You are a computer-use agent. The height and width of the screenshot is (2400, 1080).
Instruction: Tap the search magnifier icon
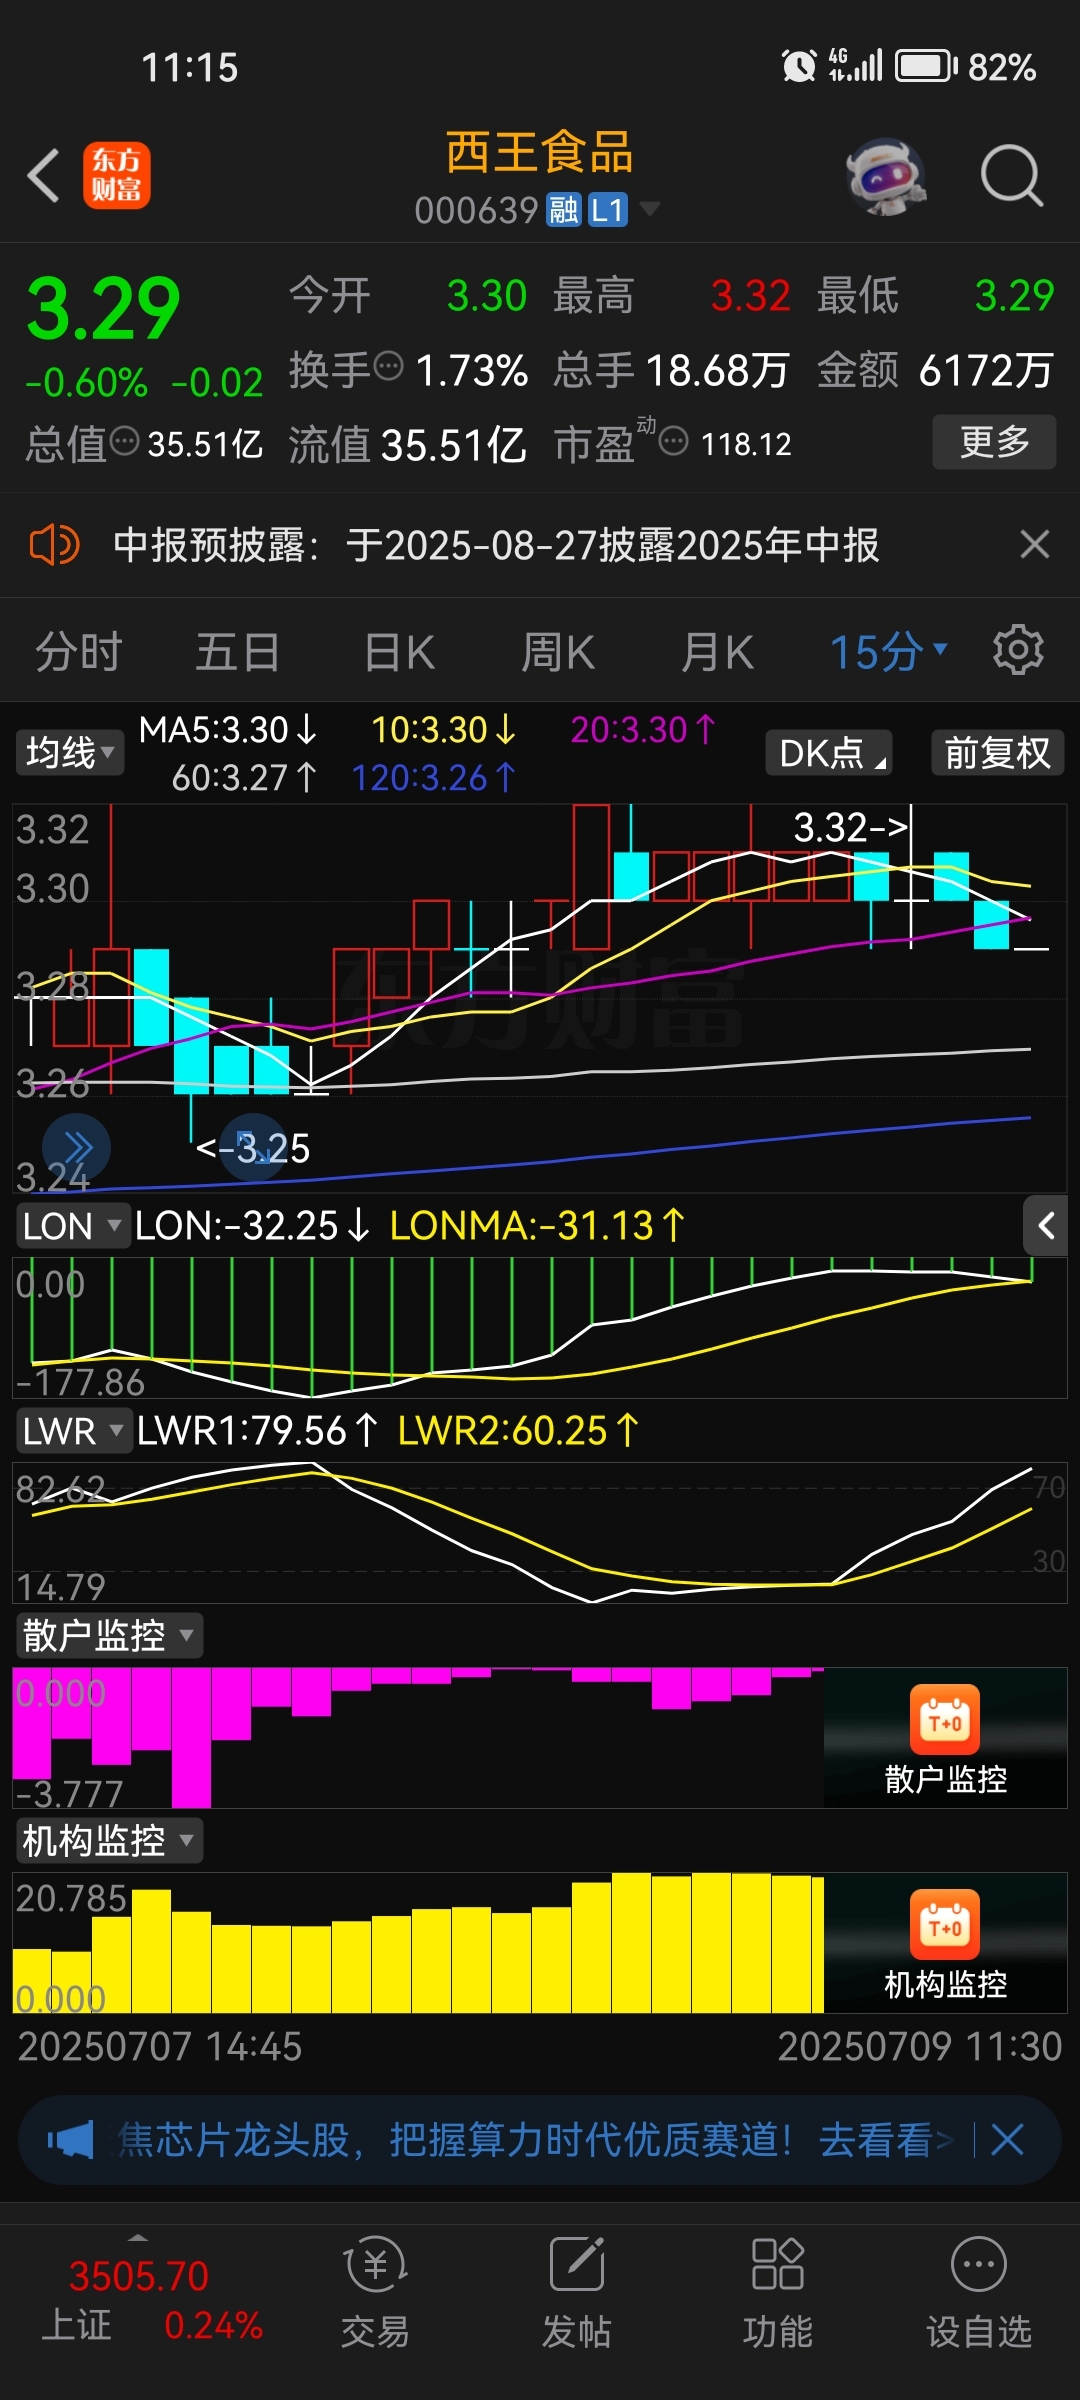(1012, 176)
